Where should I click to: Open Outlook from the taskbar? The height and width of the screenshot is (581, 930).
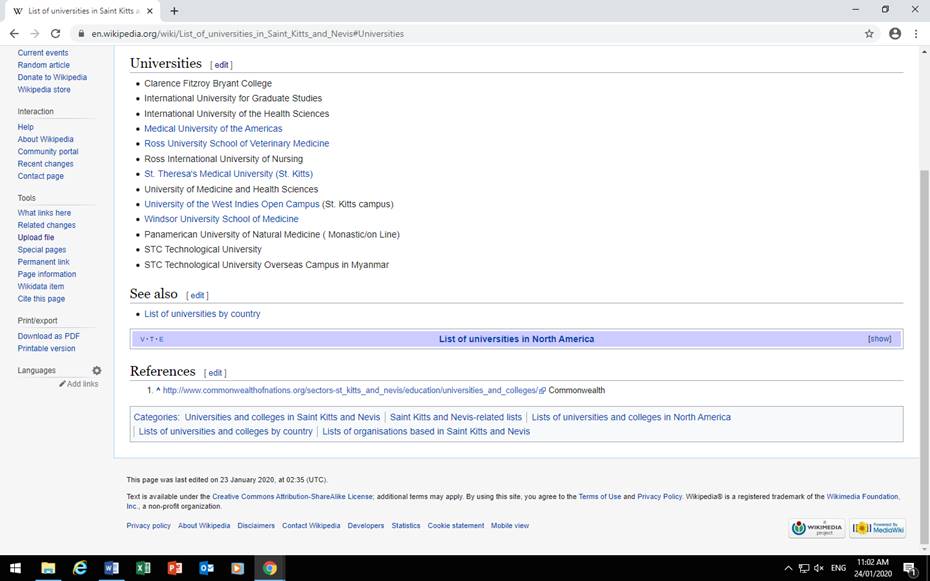206,568
